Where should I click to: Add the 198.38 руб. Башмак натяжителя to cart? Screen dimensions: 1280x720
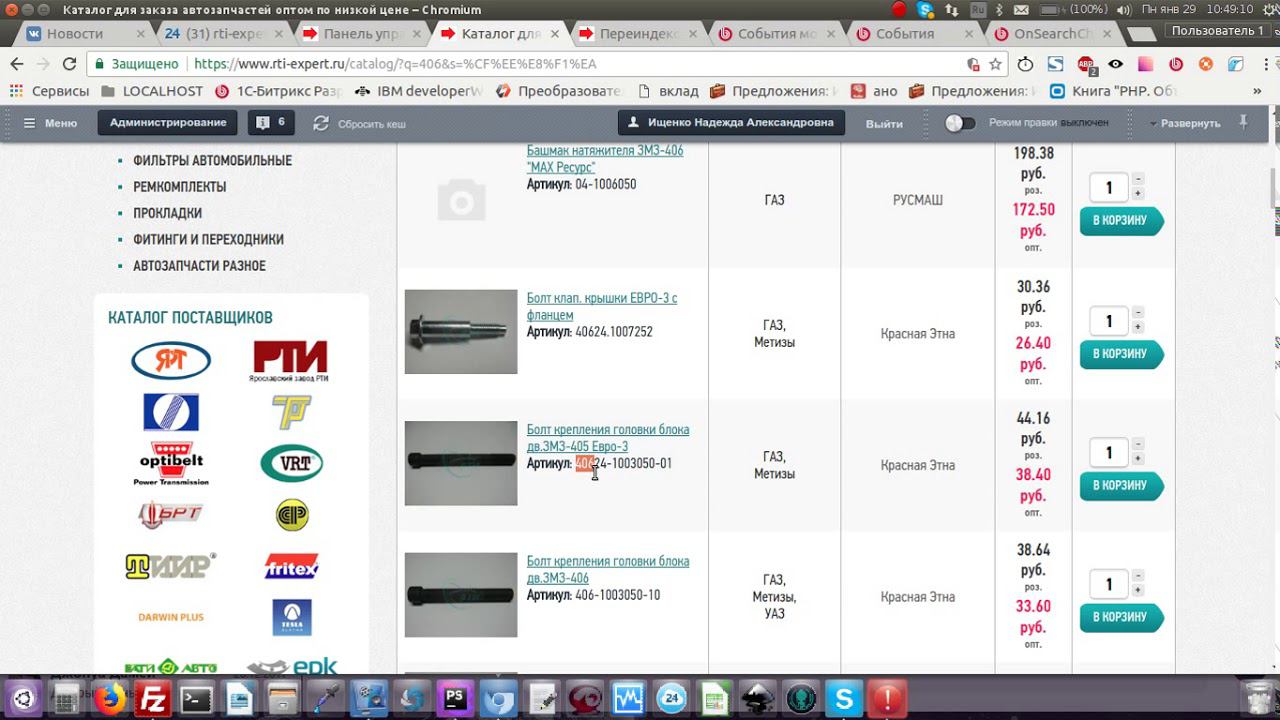[x=1121, y=220]
